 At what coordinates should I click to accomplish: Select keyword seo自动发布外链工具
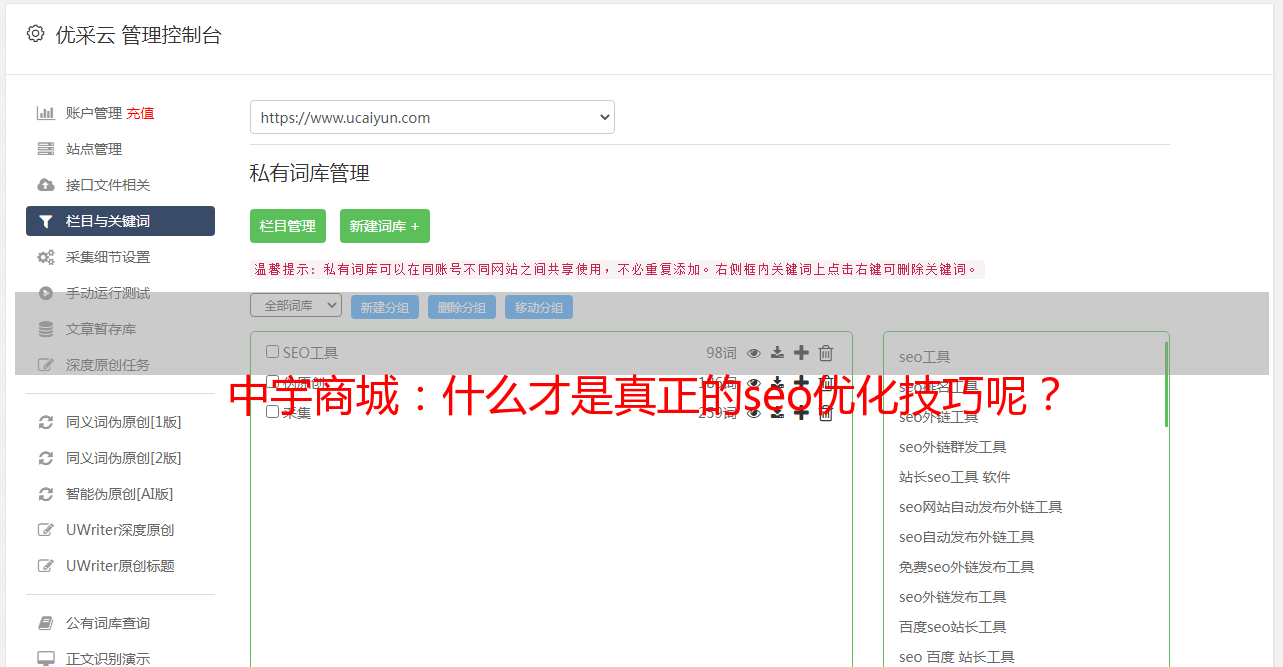tap(967, 537)
